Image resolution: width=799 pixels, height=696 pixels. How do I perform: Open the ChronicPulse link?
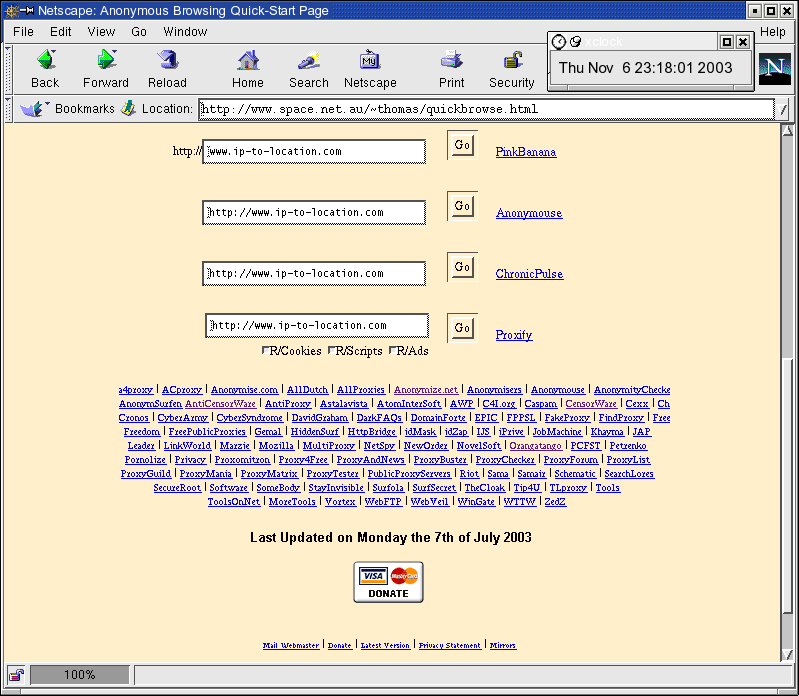[x=529, y=274]
